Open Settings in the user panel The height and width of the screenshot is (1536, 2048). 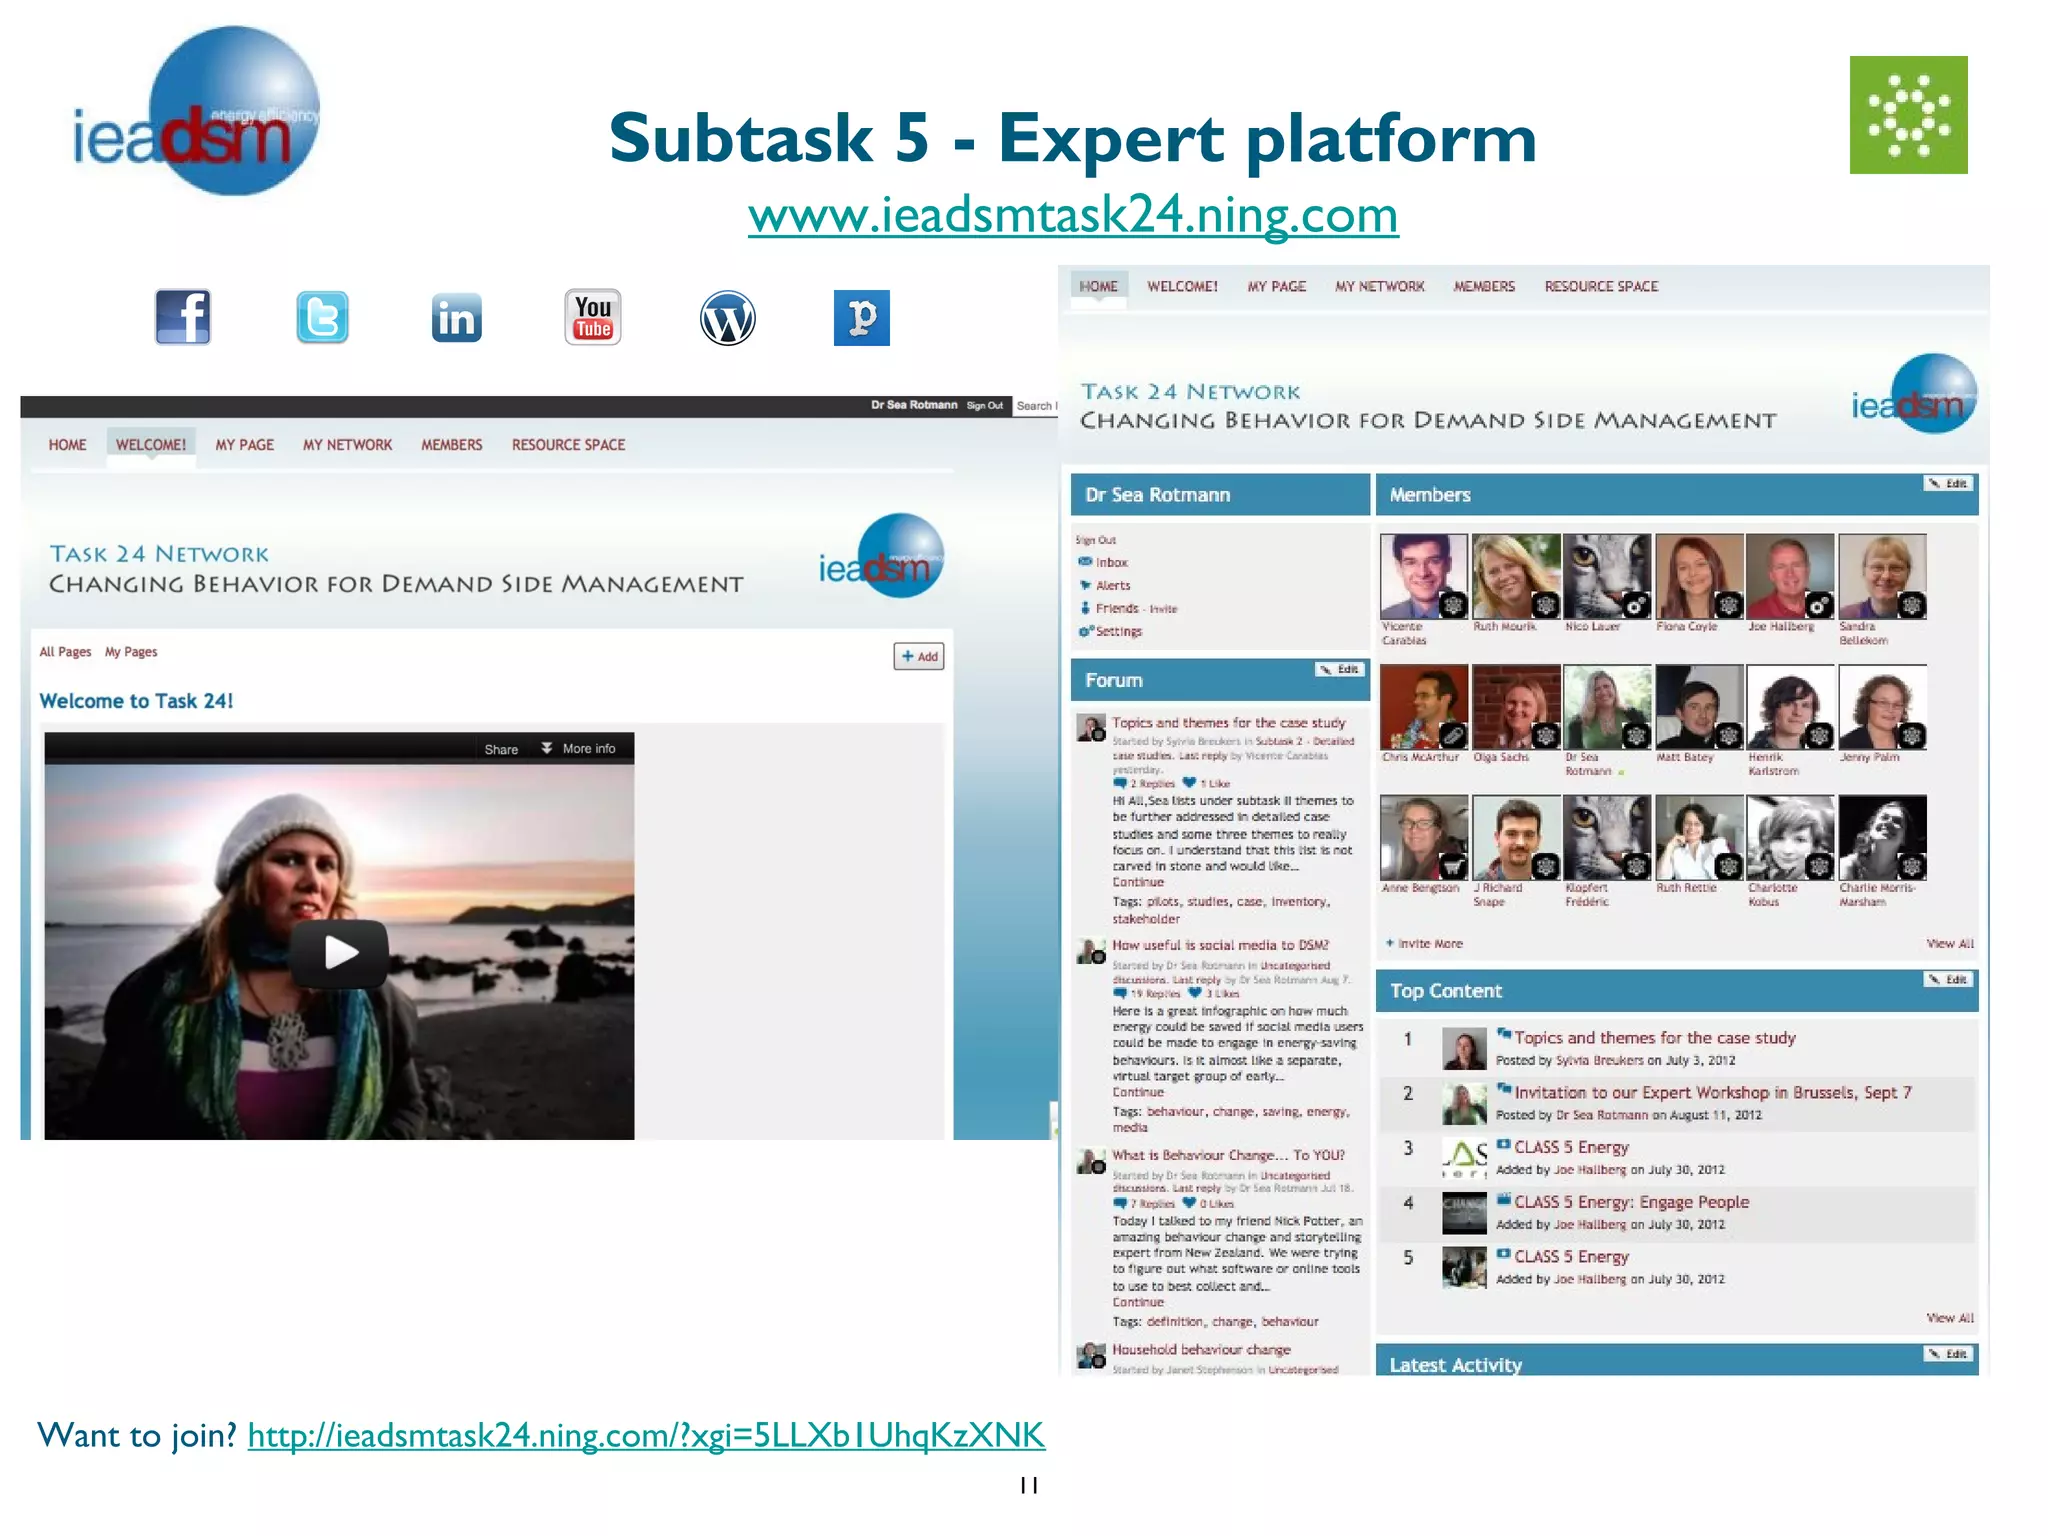pyautogui.click(x=1118, y=632)
